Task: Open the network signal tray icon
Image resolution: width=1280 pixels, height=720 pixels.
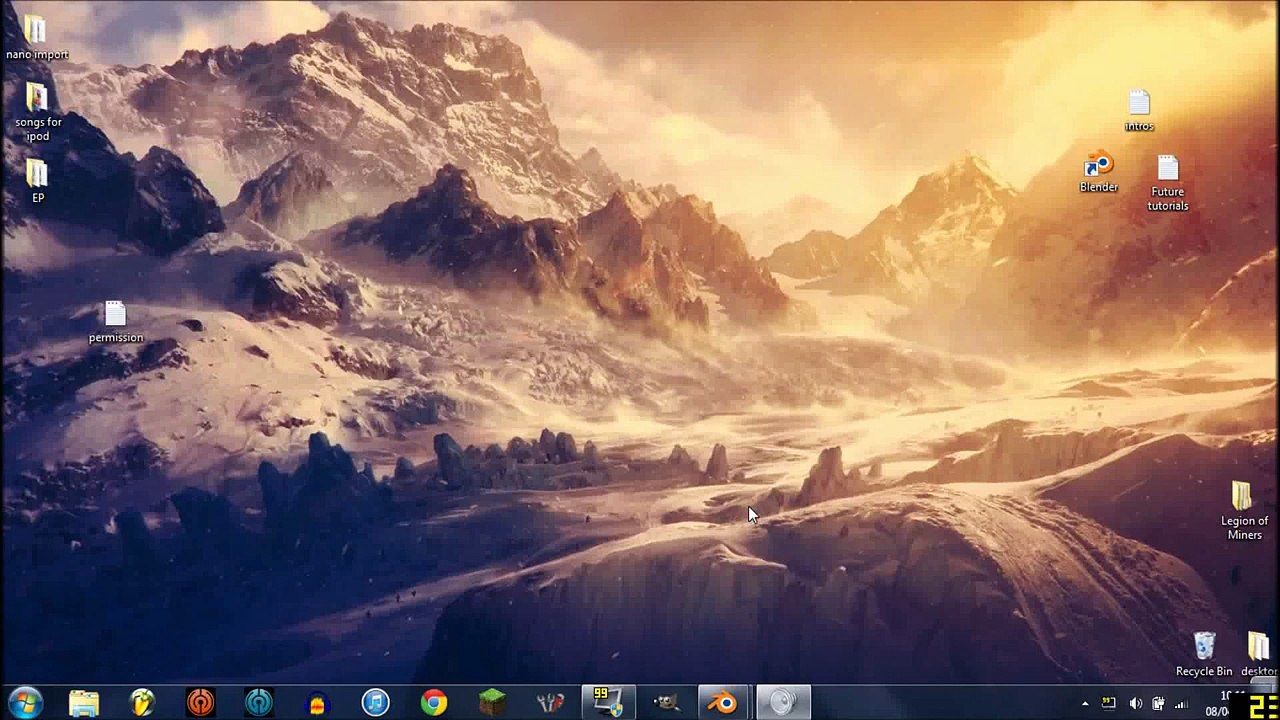Action: click(x=1181, y=703)
